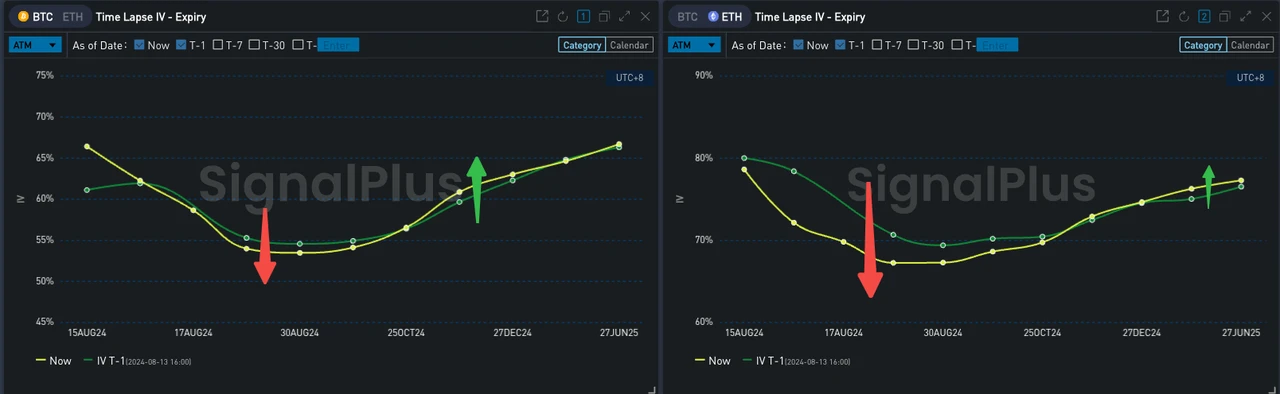
Task: Click the 75% axis value on BTC chart
Action: click(x=45, y=75)
